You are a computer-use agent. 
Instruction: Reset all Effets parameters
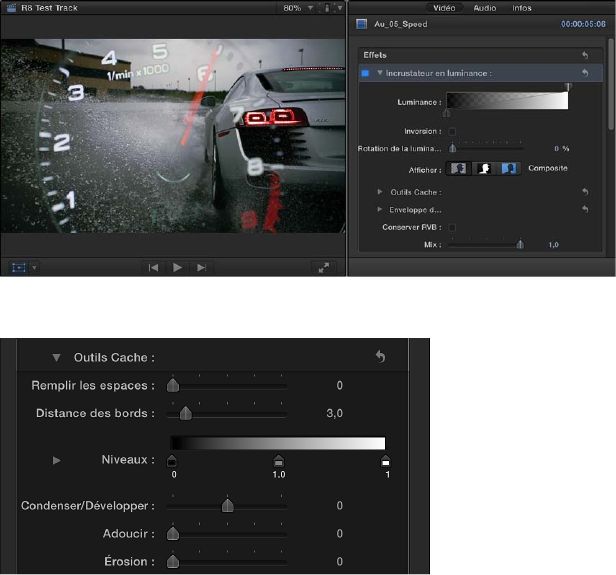pos(585,56)
